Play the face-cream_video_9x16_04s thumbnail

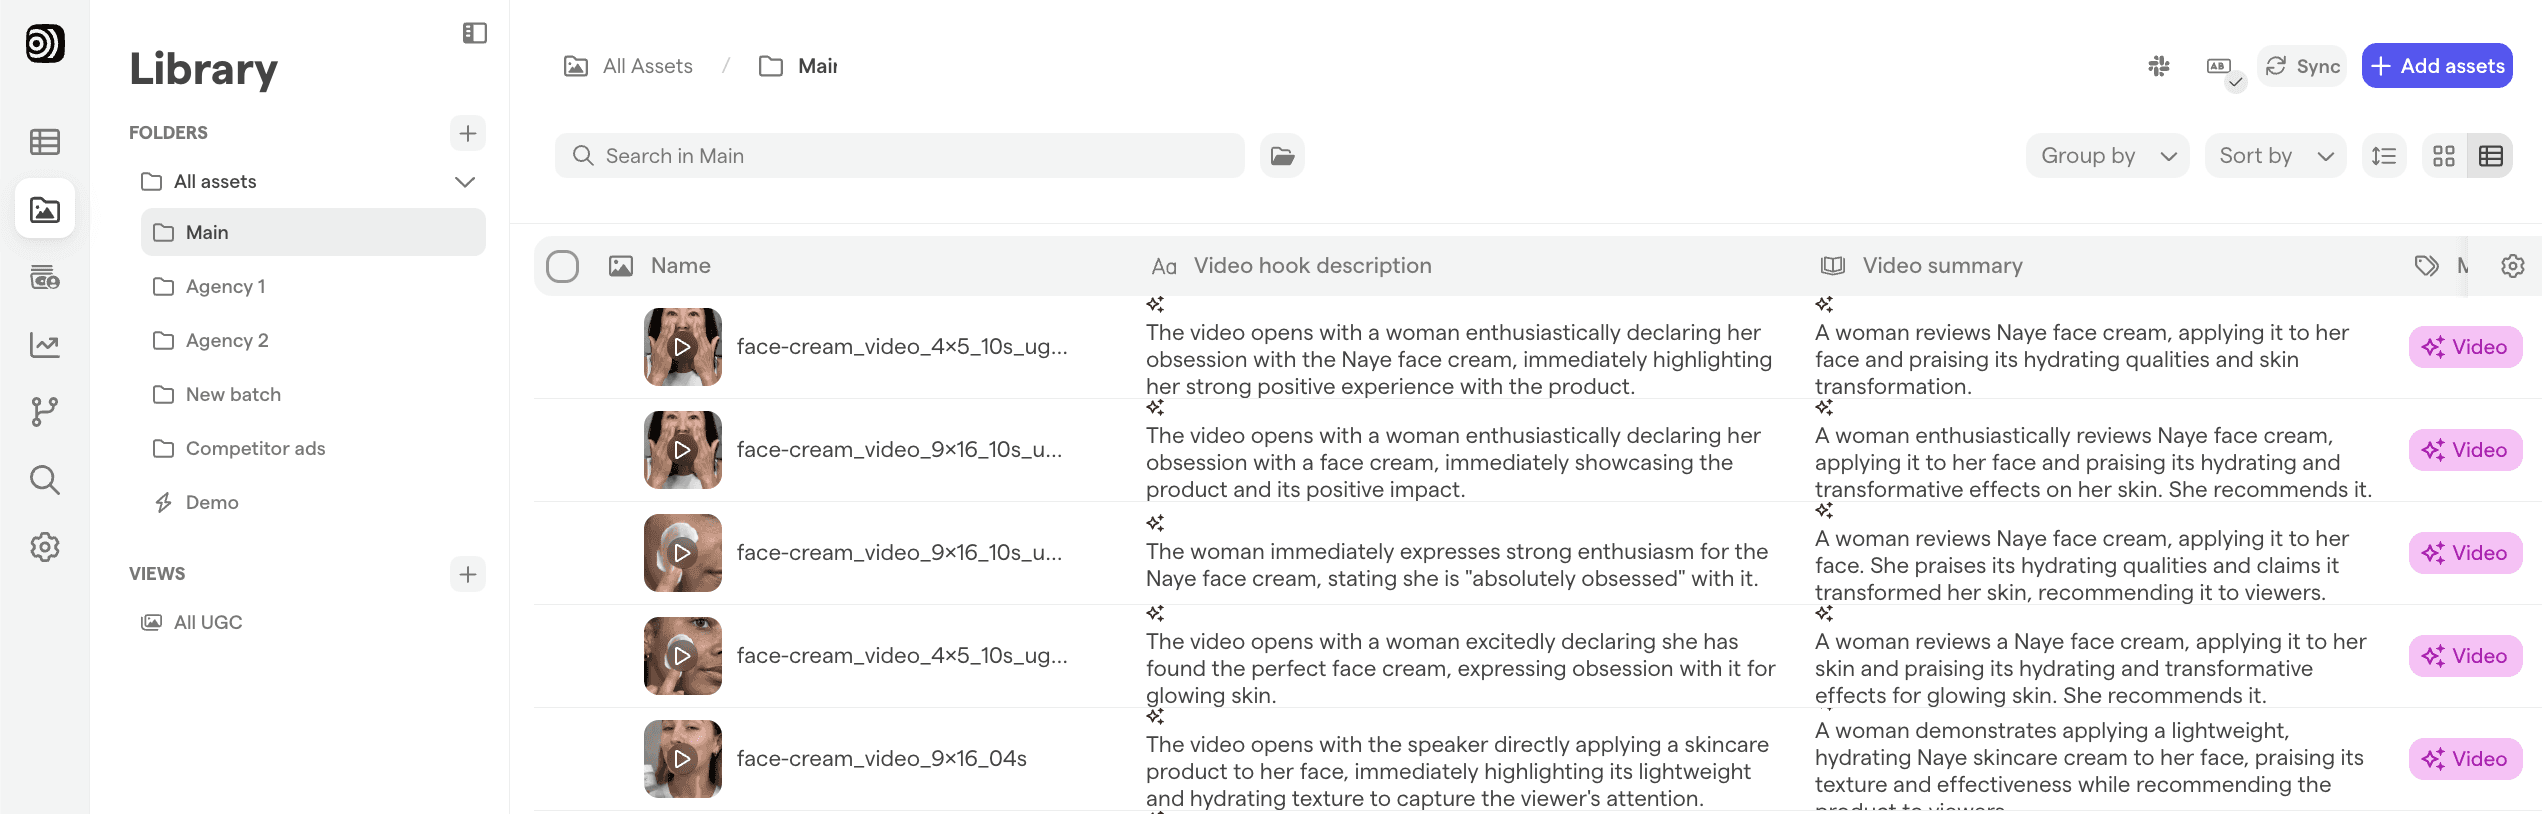(x=683, y=759)
